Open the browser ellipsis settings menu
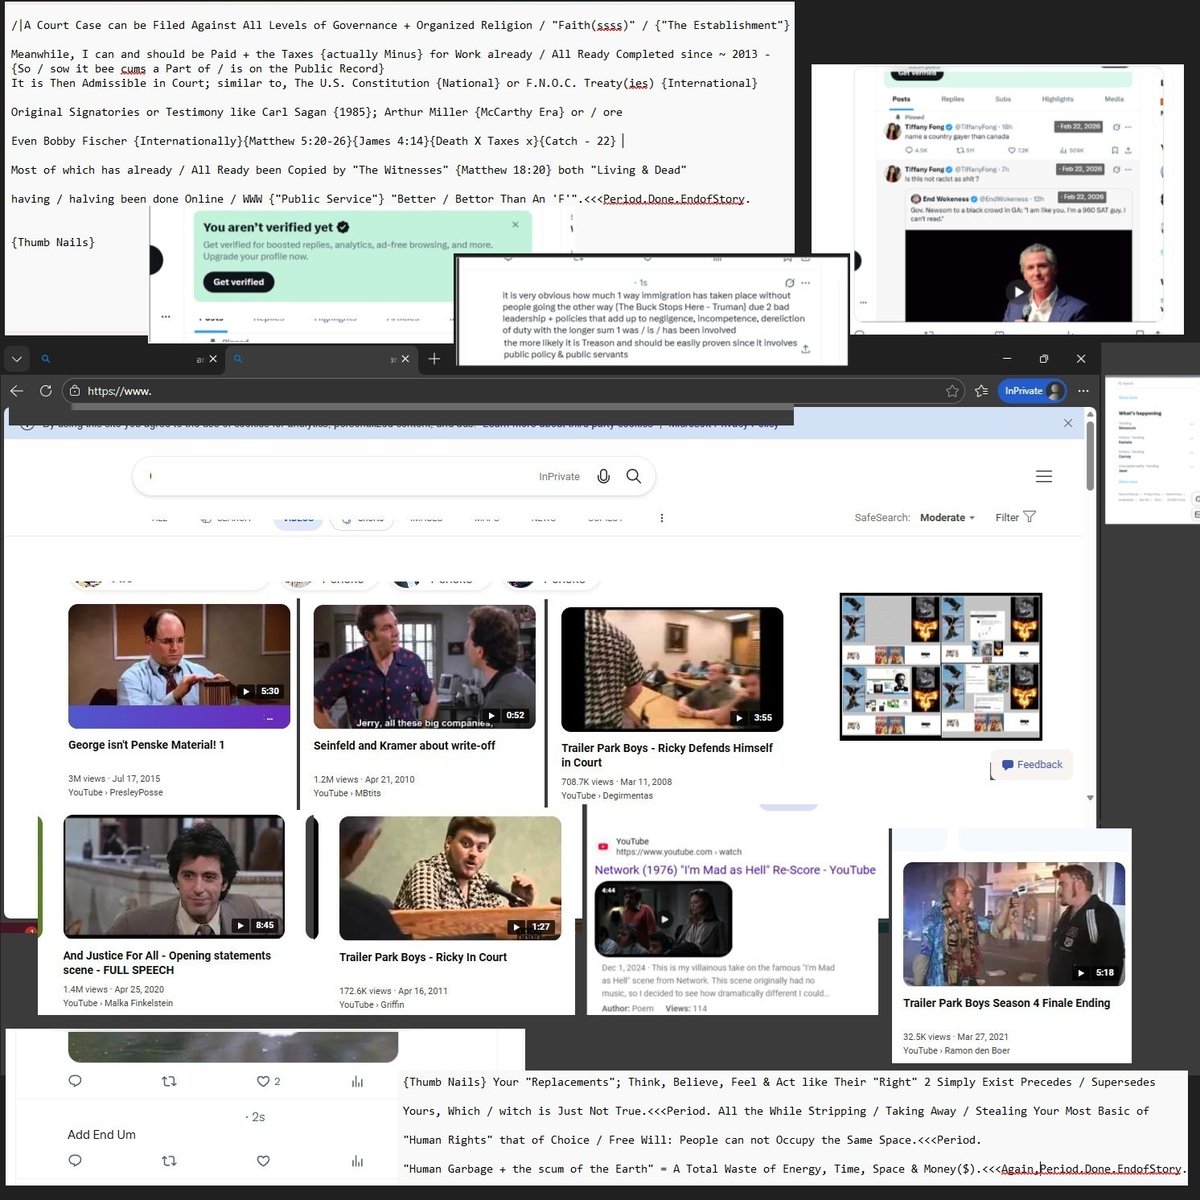The height and width of the screenshot is (1200, 1200). pos(1084,390)
